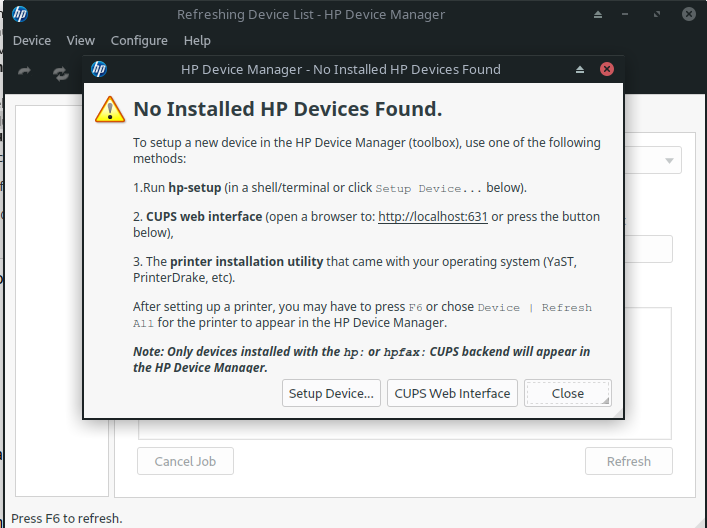This screenshot has height=528, width=707.
Task: Shade the dialog with its up-arrow button
Action: 580,70
